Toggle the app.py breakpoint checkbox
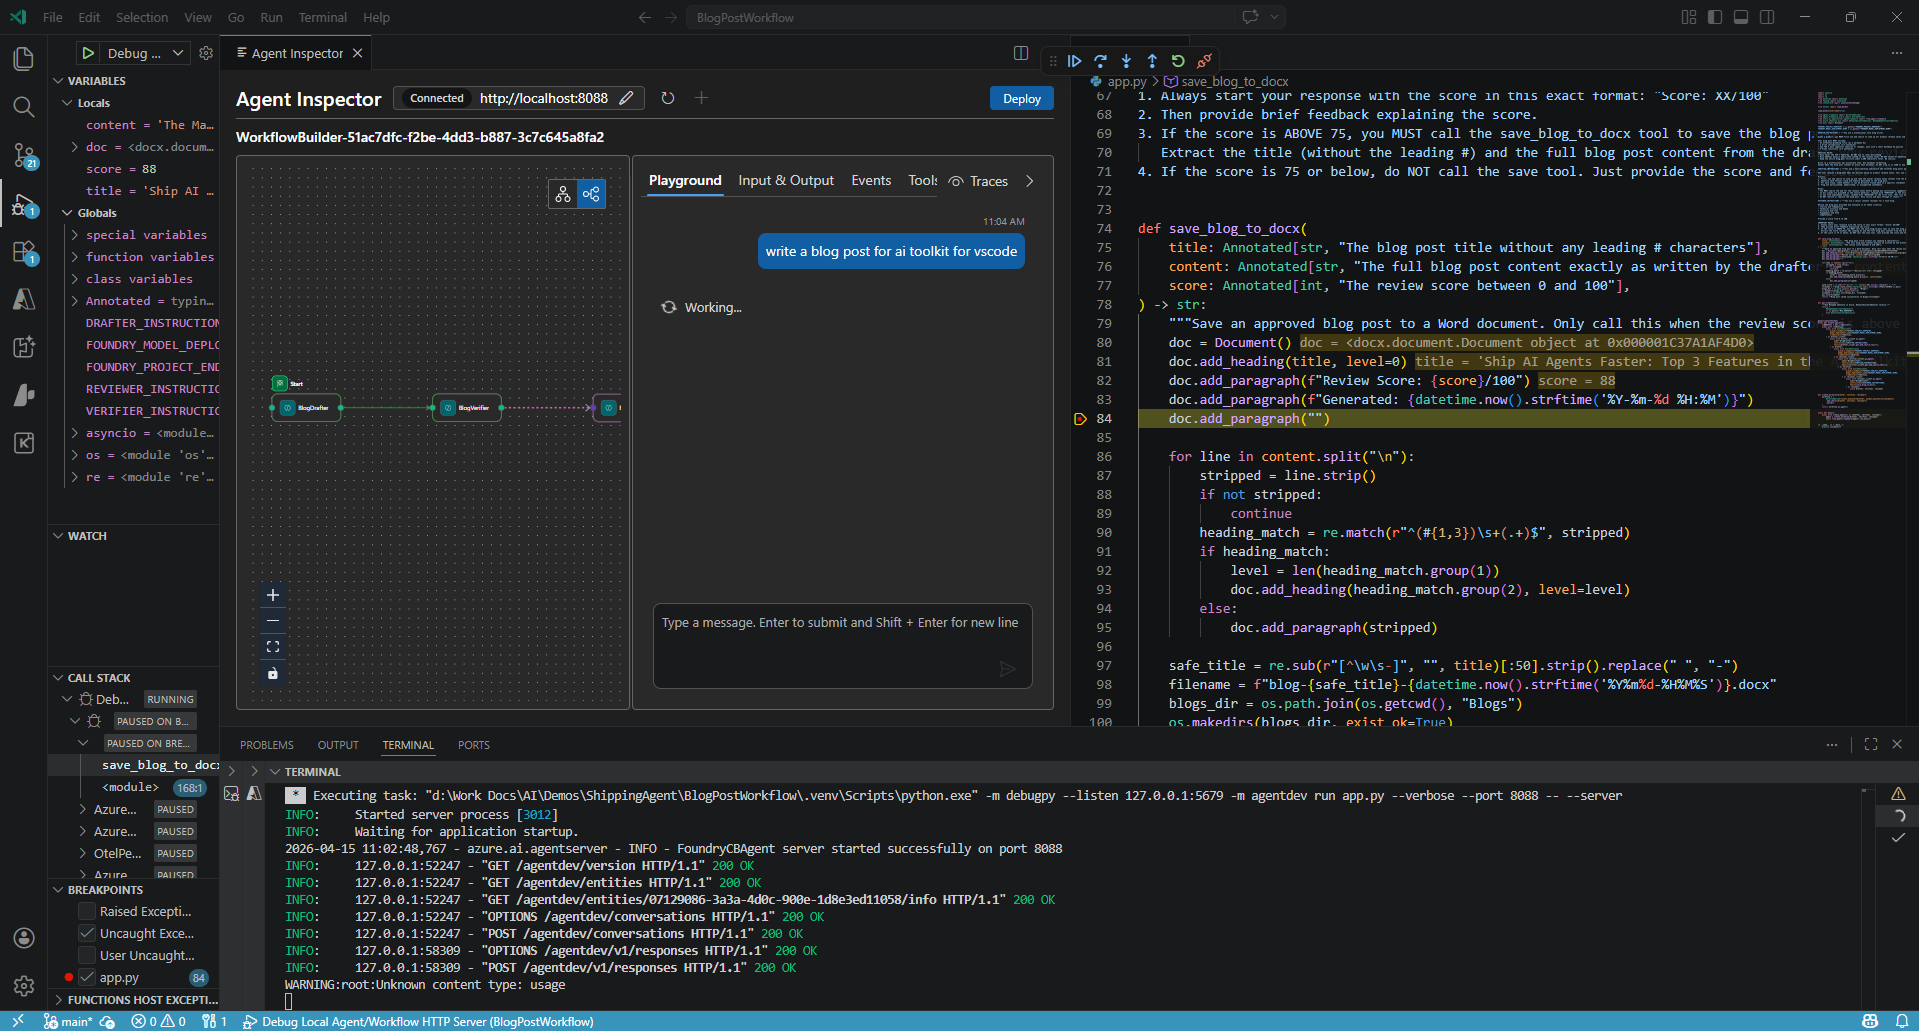The image size is (1919, 1031). coord(86,977)
